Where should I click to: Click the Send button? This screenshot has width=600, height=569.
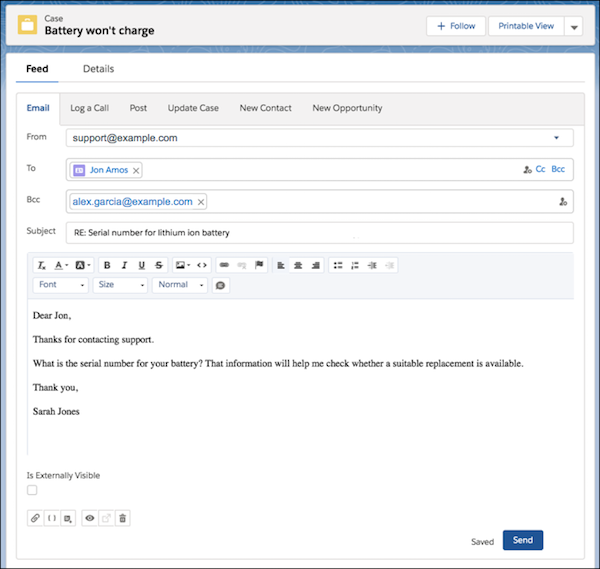(x=523, y=540)
